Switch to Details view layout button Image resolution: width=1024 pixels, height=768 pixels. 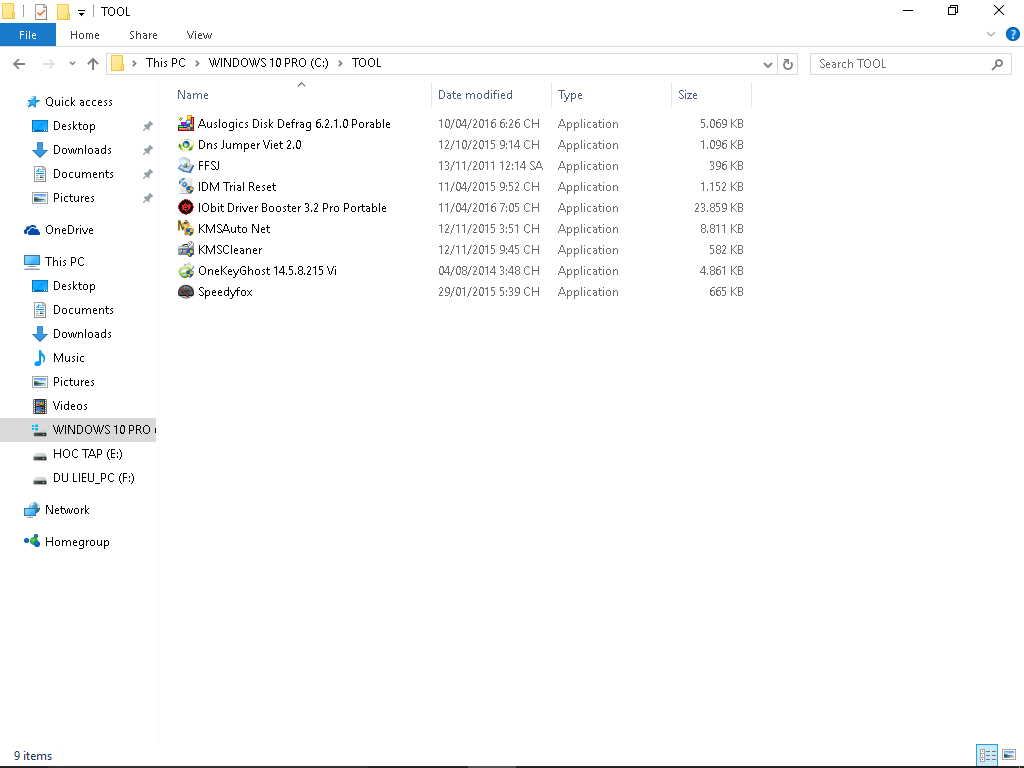(987, 755)
